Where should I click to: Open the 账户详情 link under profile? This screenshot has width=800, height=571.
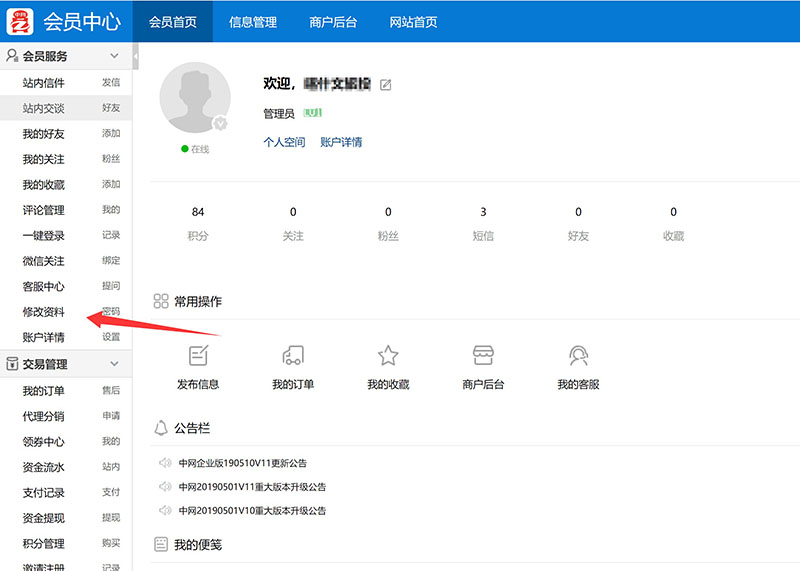[341, 142]
